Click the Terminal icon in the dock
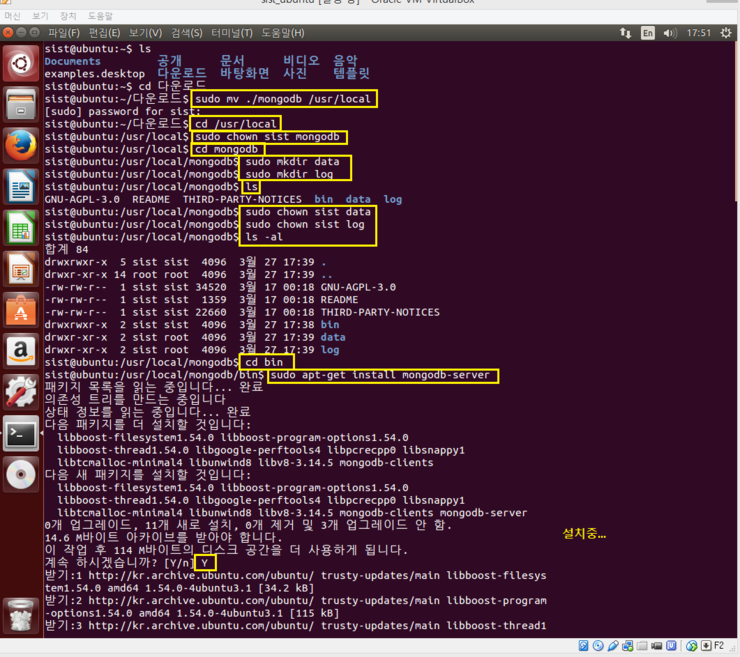Viewport: 740px width, 657px height. click(21, 433)
